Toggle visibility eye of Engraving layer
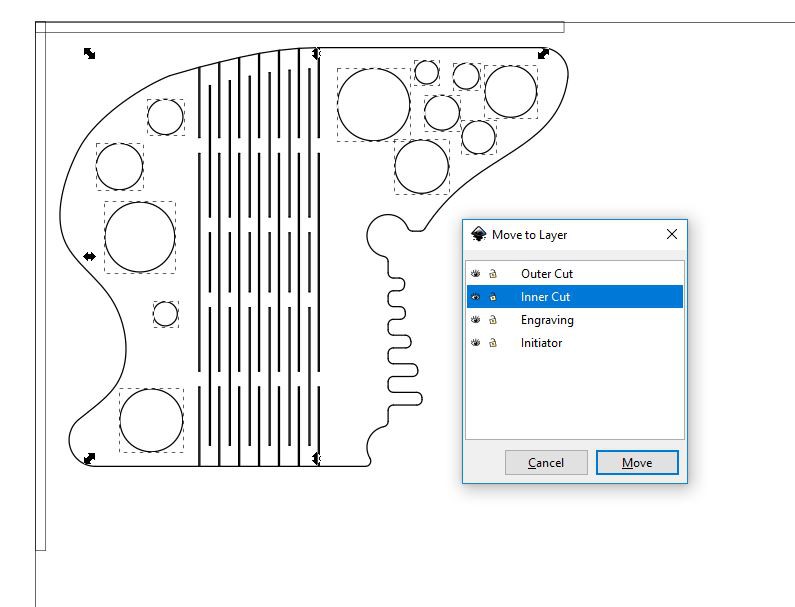Image resolution: width=795 pixels, height=607 pixels. (x=475, y=319)
